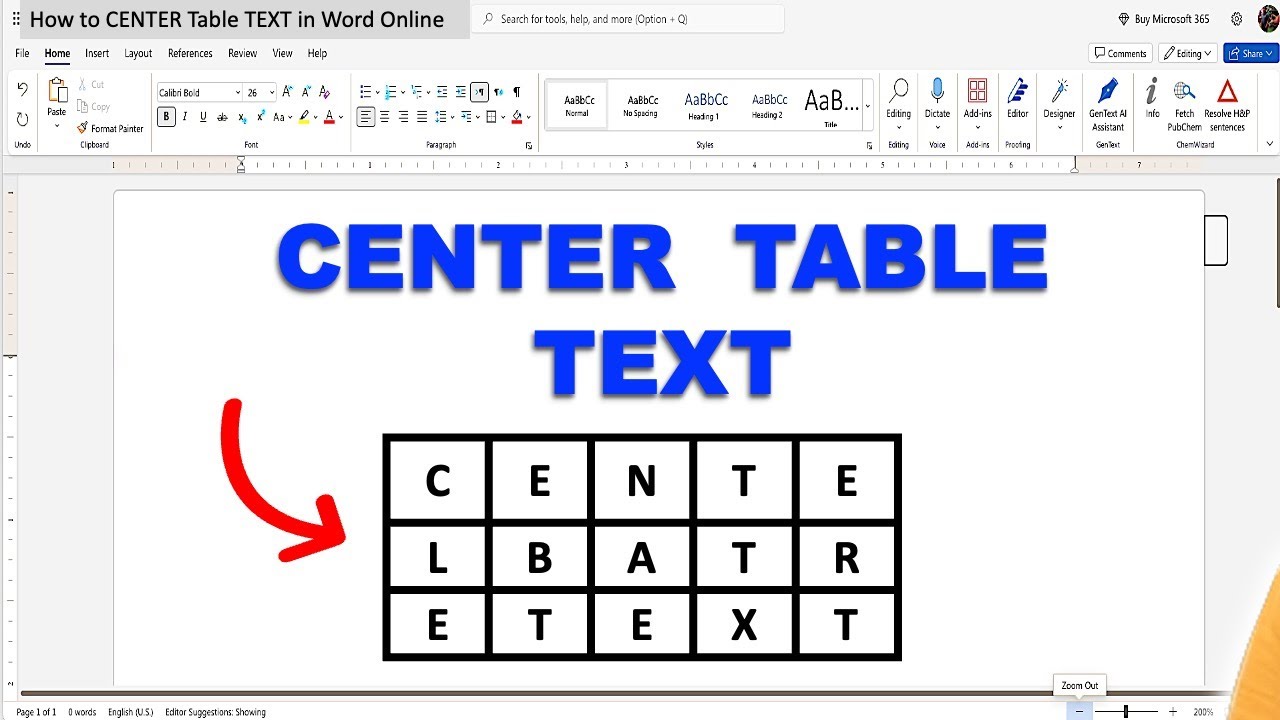Open Dictate microphone tool
This screenshot has width=1280, height=720.
[937, 104]
